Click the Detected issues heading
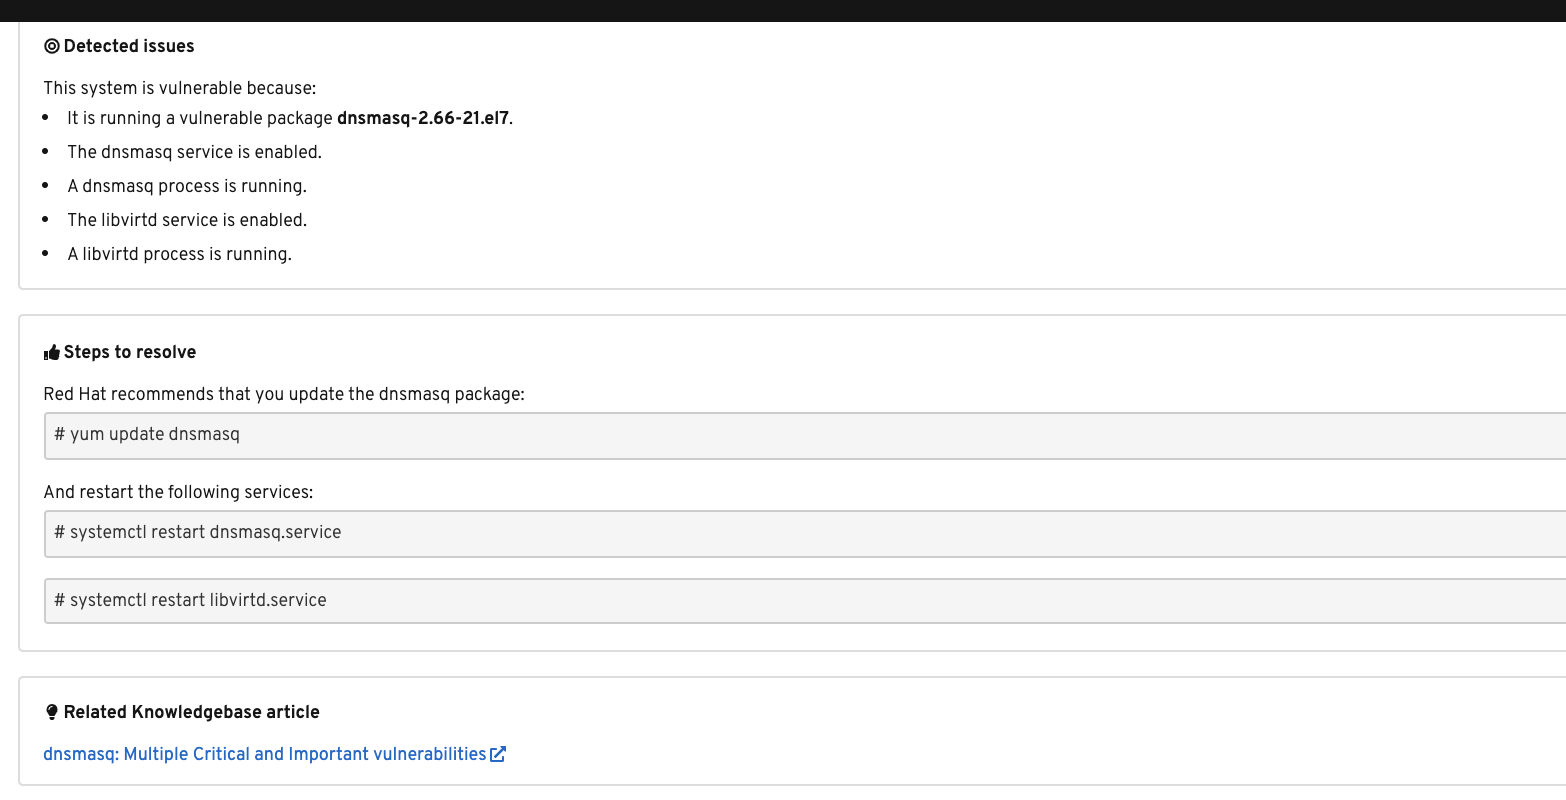 point(129,46)
